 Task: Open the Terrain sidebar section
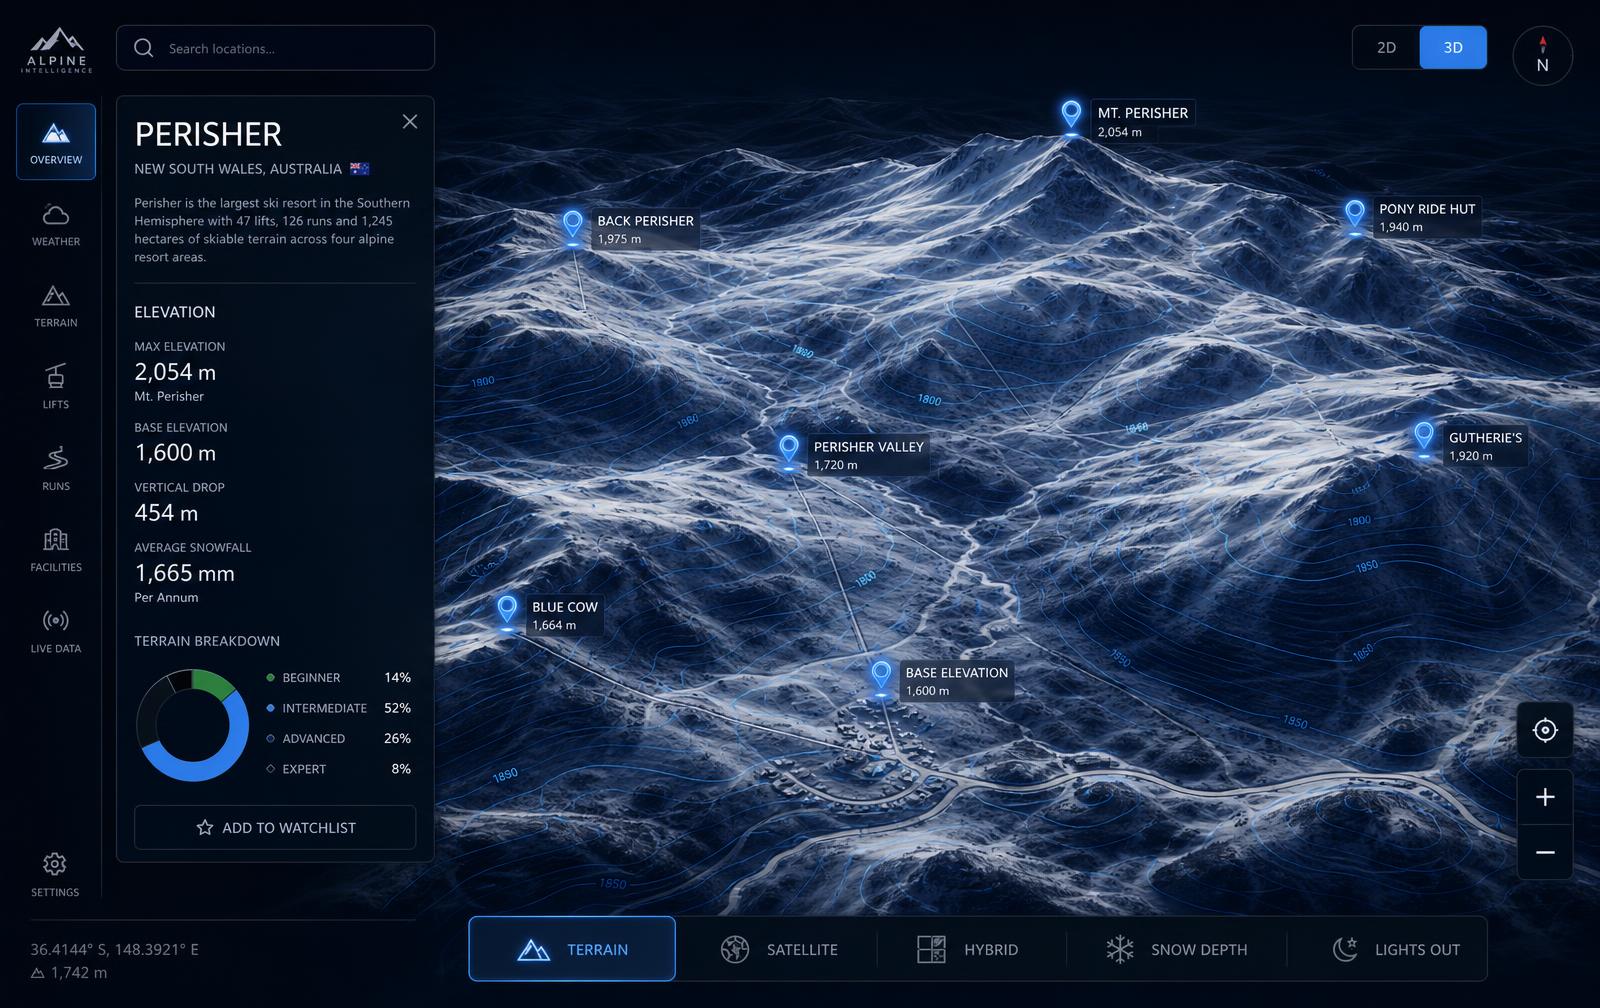56,306
